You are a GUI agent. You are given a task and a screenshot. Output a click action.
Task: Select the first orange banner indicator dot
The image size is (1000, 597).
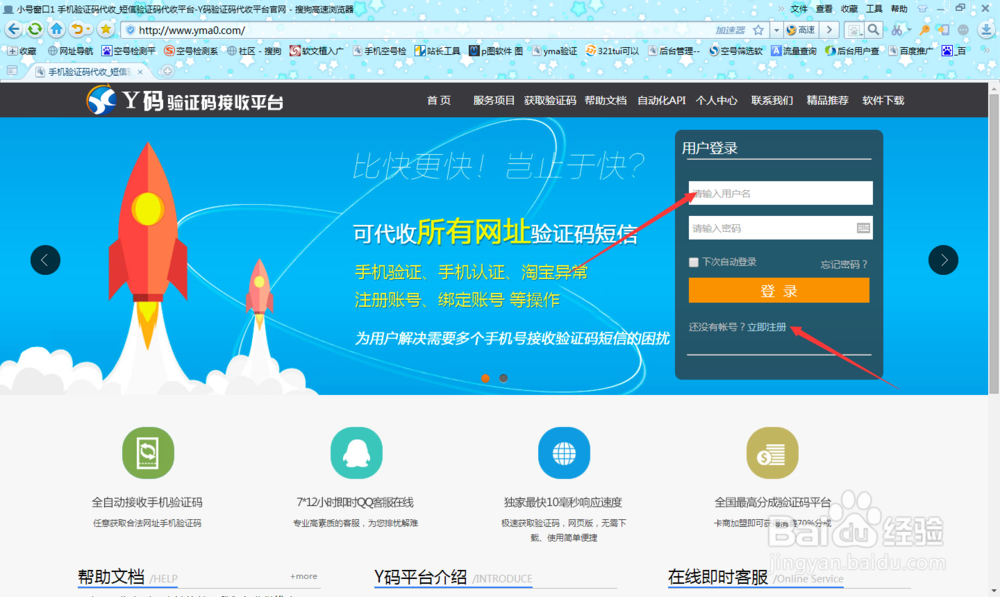coord(485,378)
